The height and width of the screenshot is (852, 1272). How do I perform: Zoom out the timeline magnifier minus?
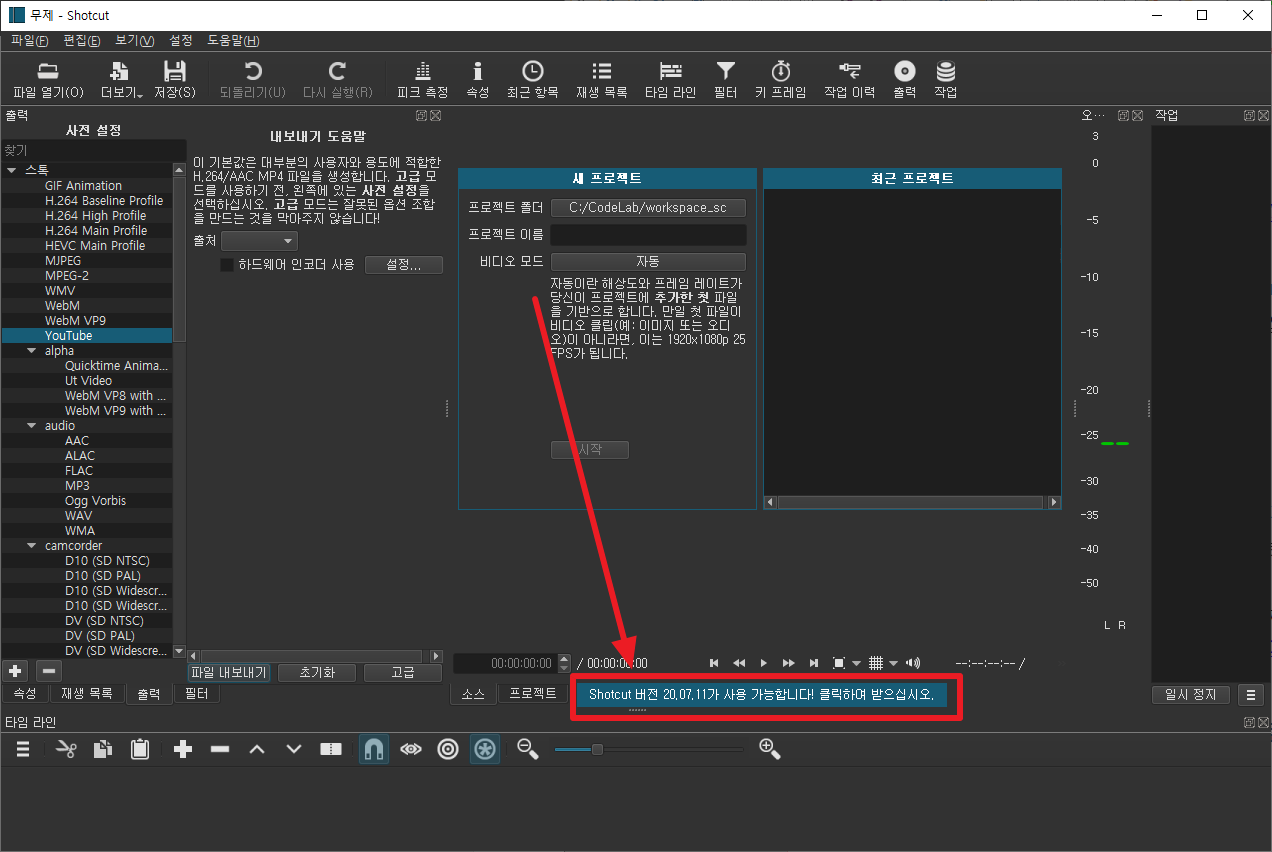pyautogui.click(x=528, y=748)
